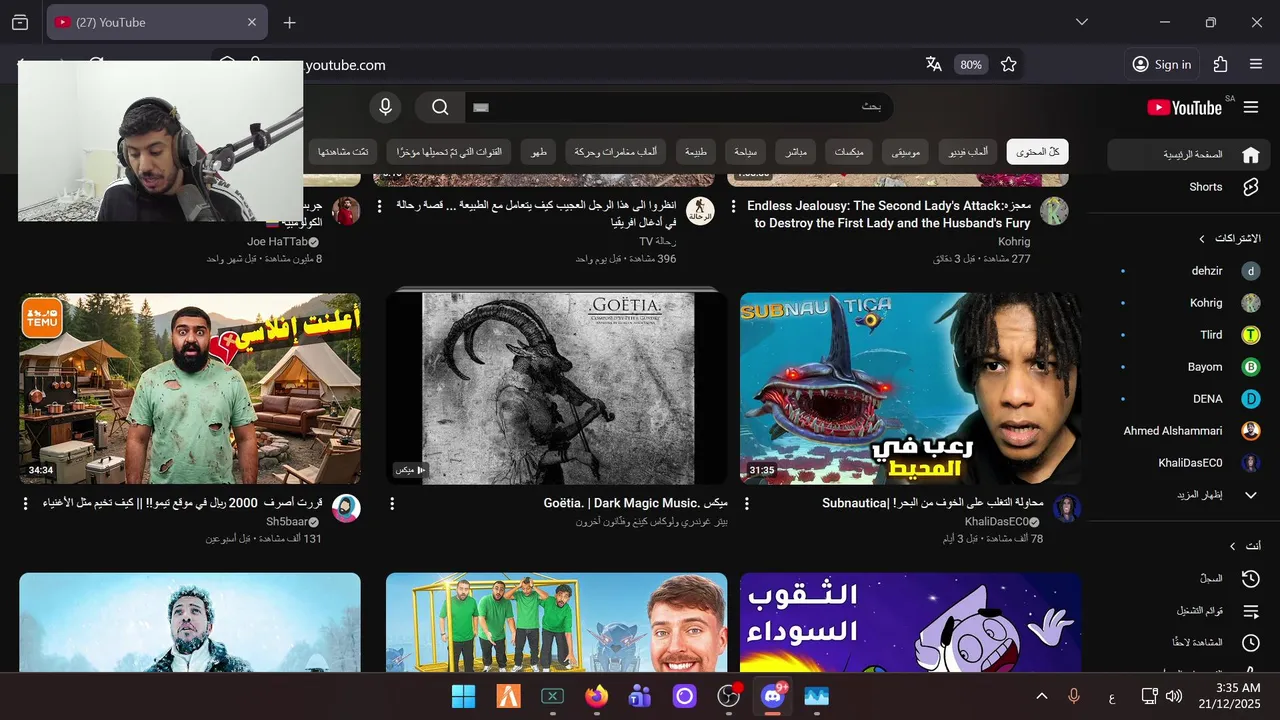The image size is (1280, 720).
Task: Open the list all tabs dropdown arrow
Action: pyautogui.click(x=1082, y=22)
